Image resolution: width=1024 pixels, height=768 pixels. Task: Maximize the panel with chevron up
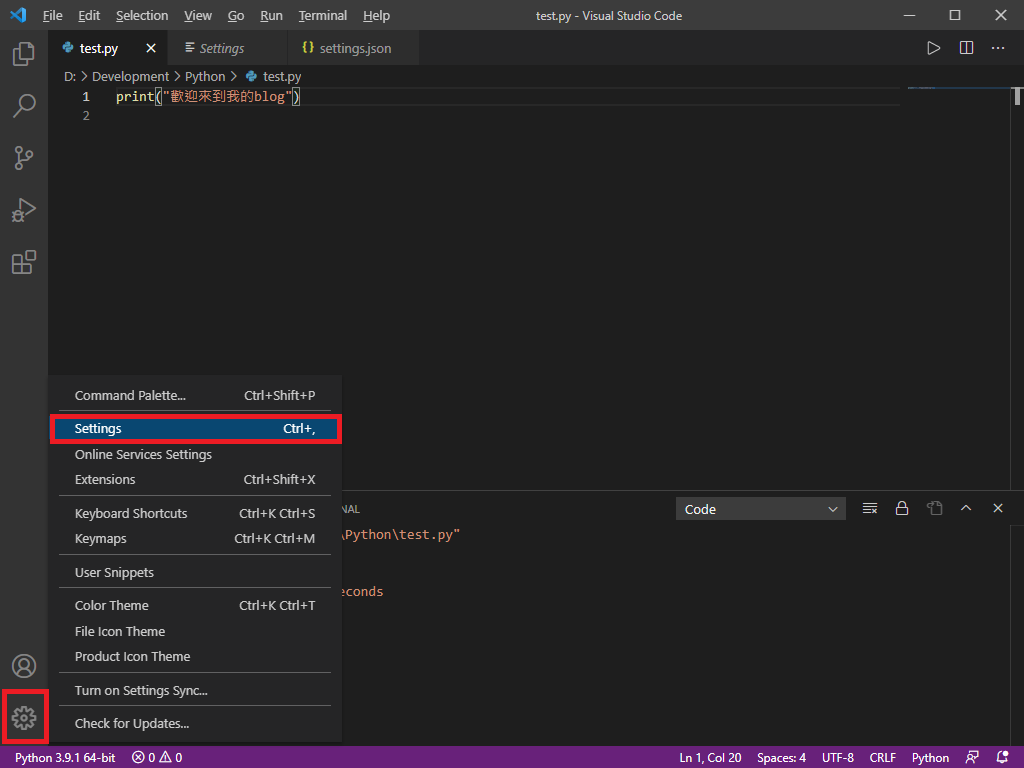(966, 508)
